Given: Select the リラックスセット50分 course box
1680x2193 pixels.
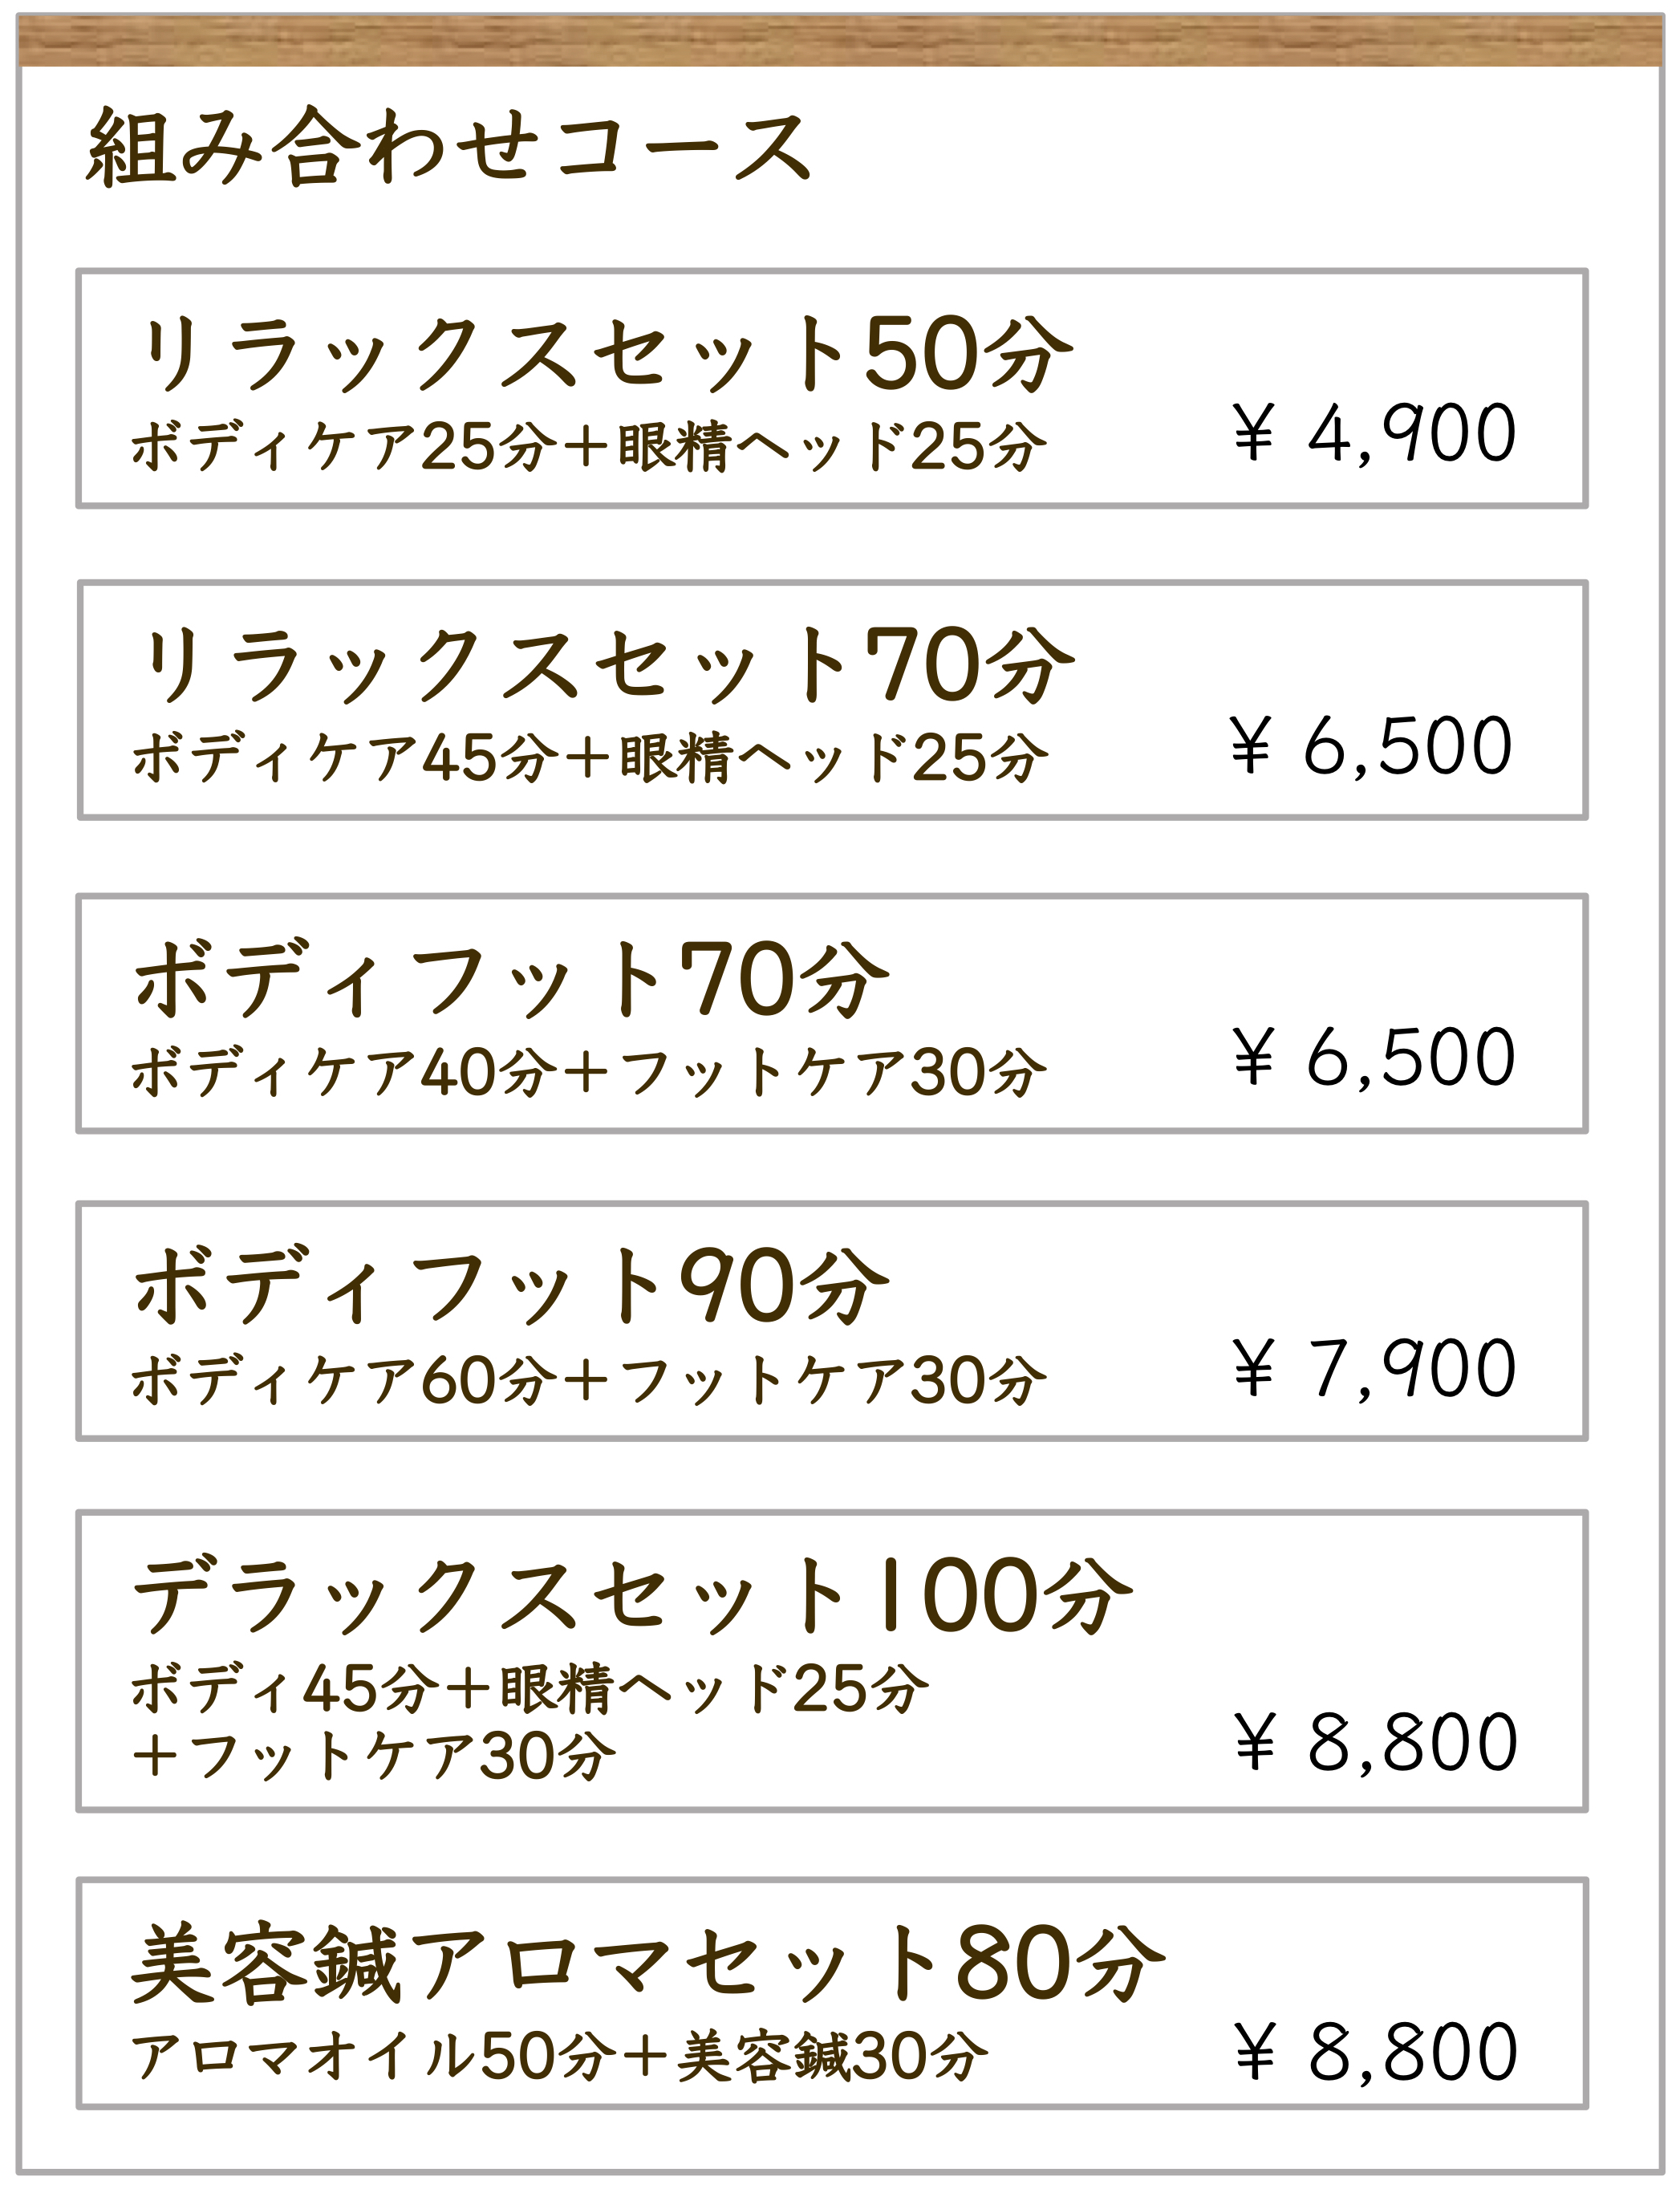Looking at the screenshot, I should 832,388.
